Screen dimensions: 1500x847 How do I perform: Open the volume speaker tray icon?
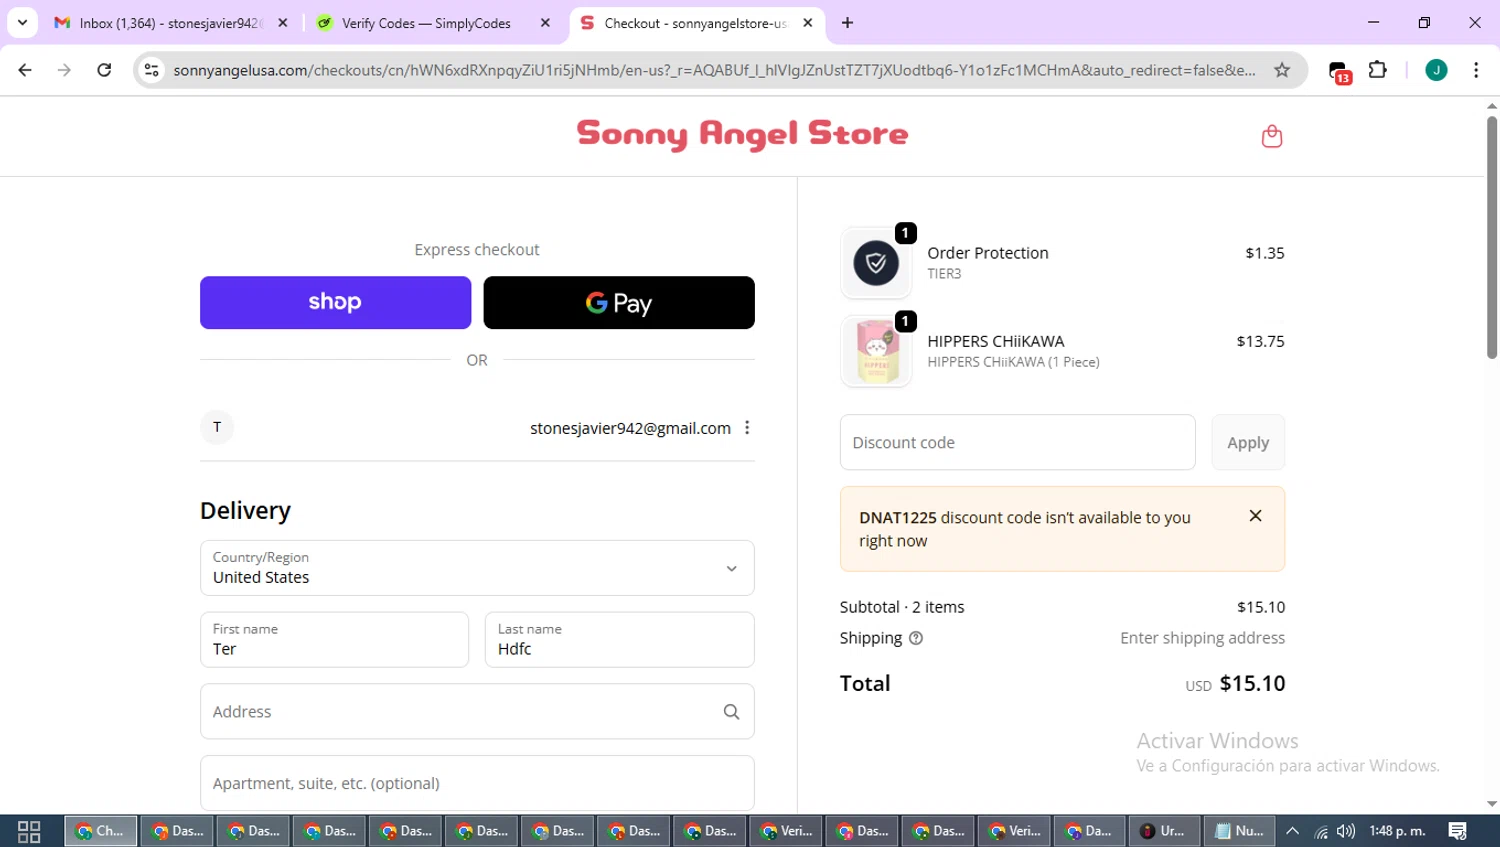click(1346, 831)
